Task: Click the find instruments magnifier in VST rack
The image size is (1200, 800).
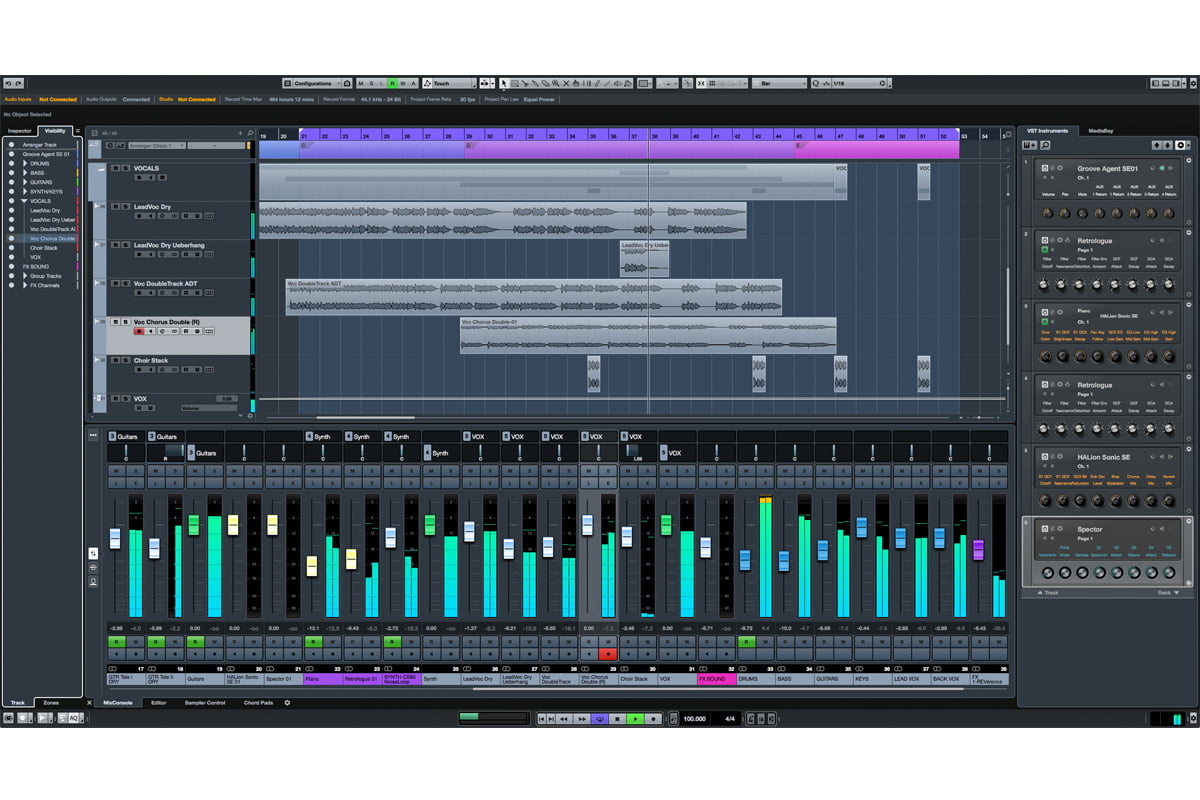Action: (x=1045, y=145)
